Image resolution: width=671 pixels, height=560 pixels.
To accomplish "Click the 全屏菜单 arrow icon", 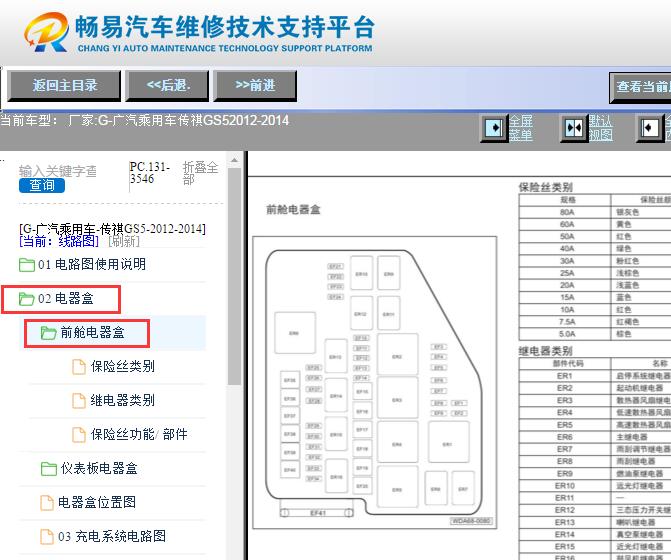I will (494, 128).
